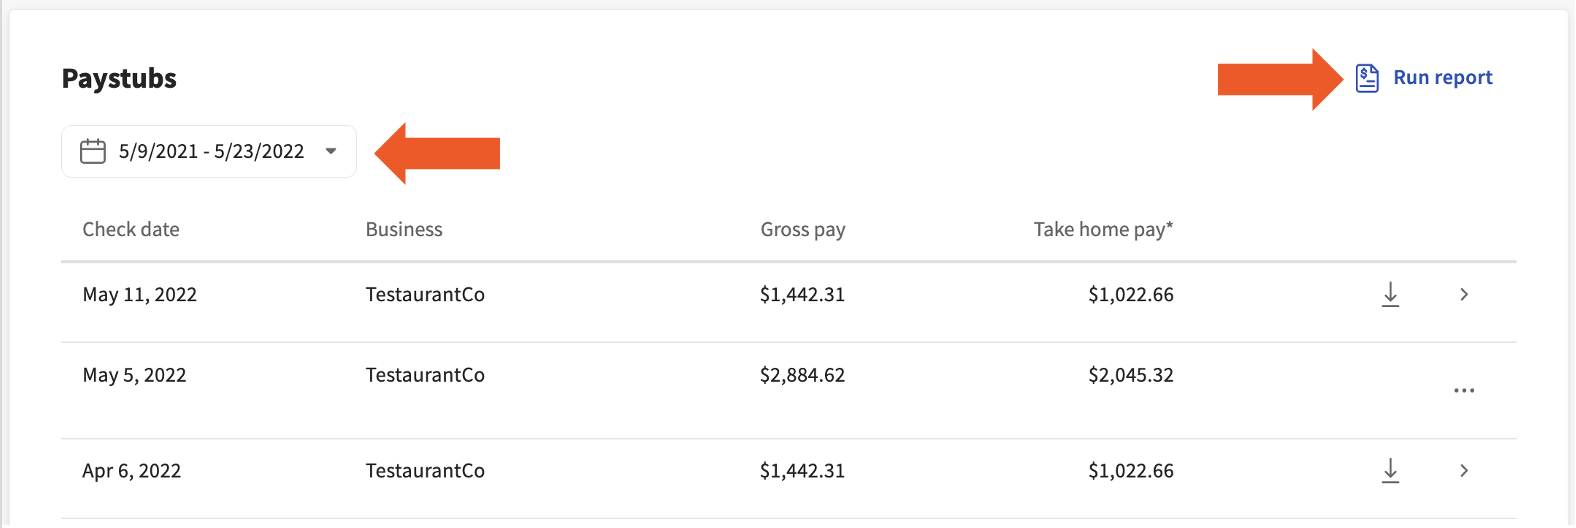This screenshot has width=1576, height=528.
Task: Open the date range dropdown arrow
Action: coord(331,151)
